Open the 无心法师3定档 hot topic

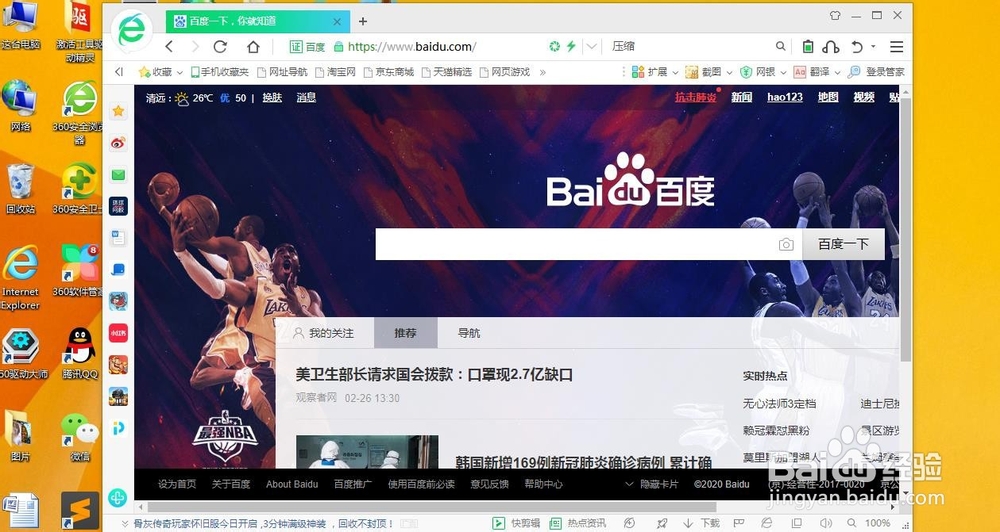point(779,404)
